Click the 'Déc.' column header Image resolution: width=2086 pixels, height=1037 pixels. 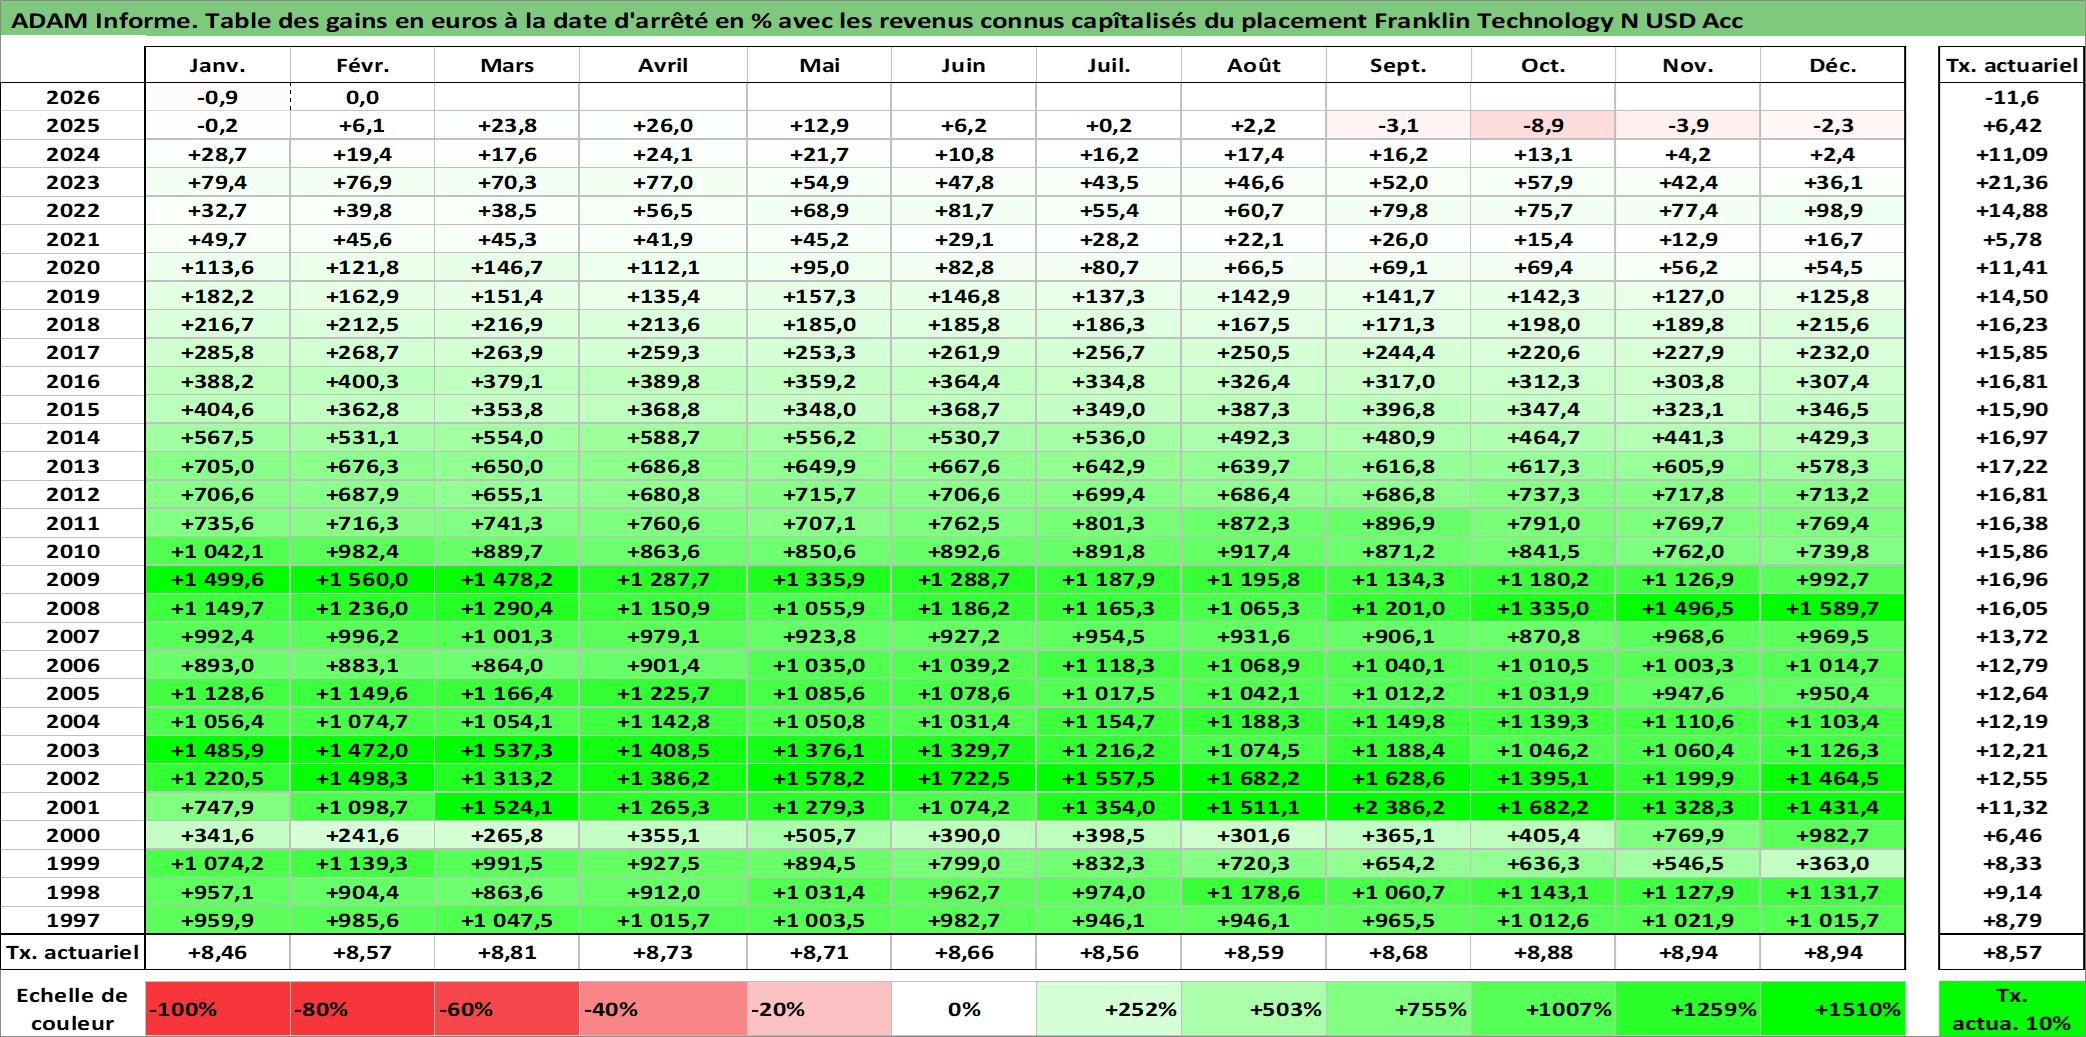[1833, 65]
